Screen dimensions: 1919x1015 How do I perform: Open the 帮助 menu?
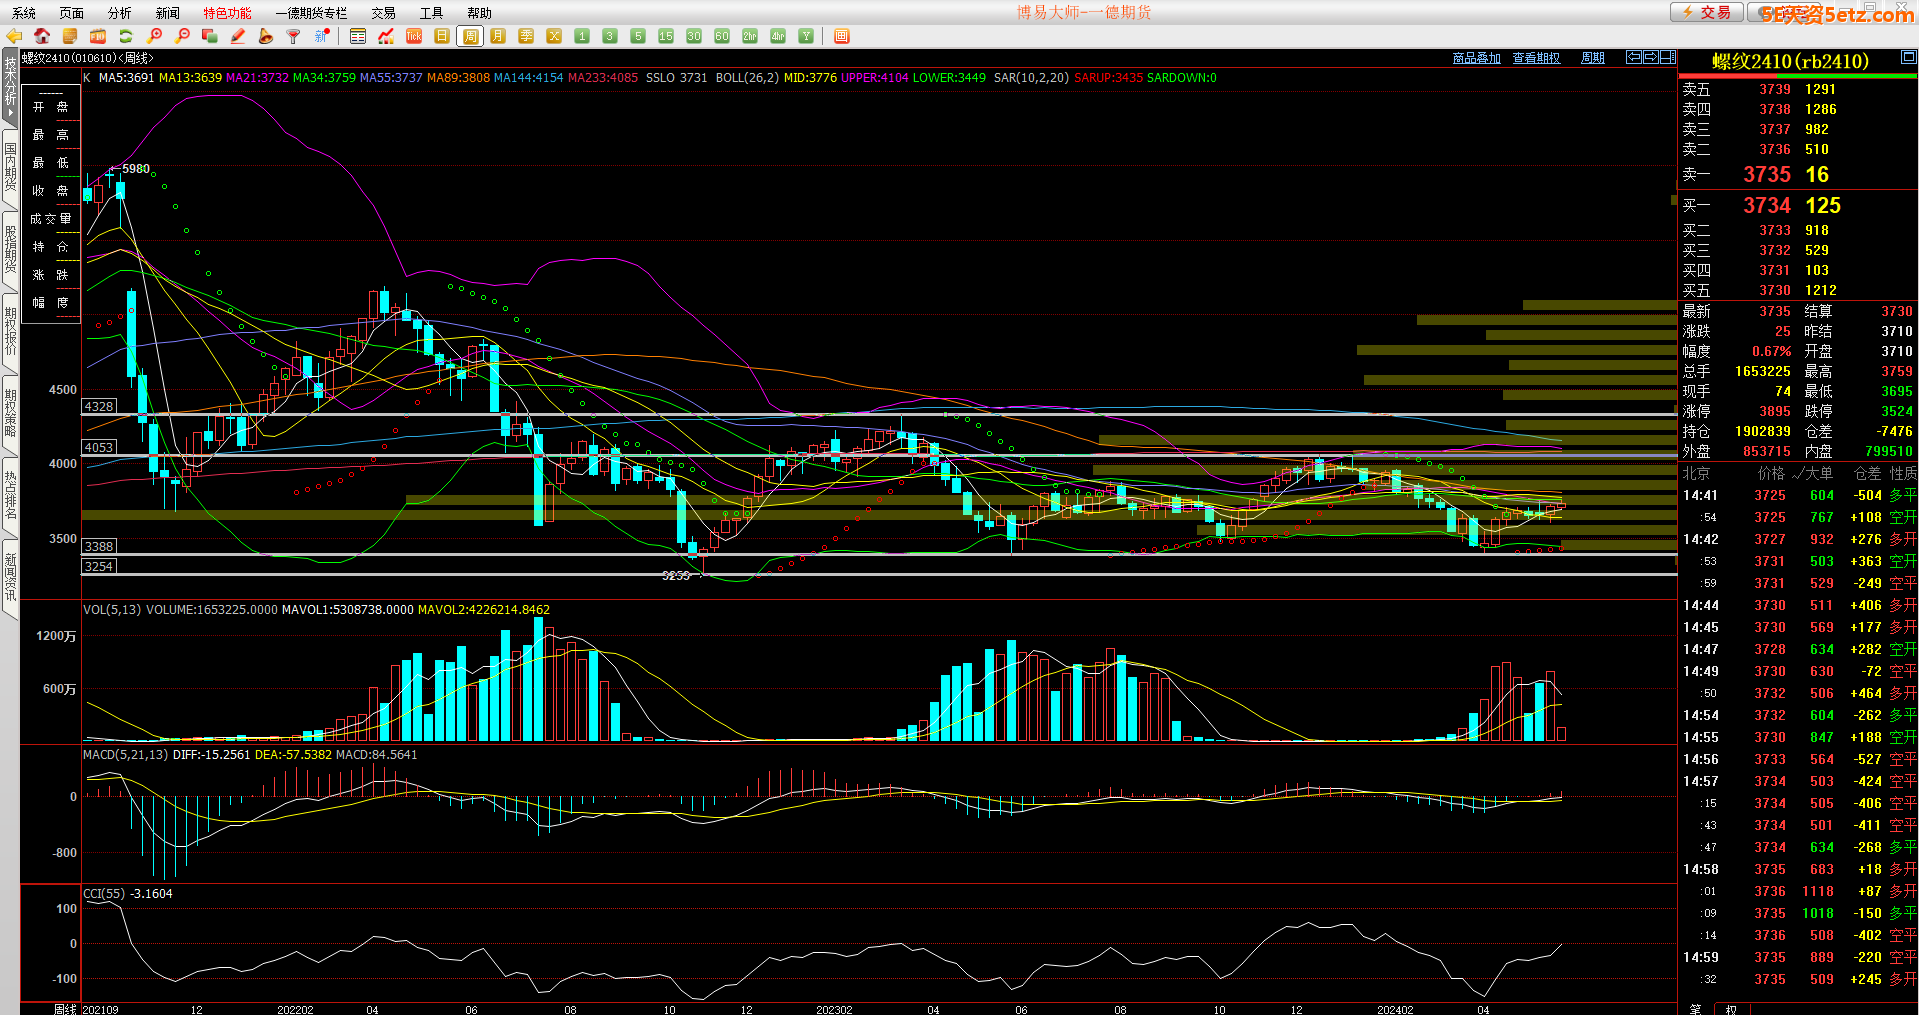coord(480,13)
